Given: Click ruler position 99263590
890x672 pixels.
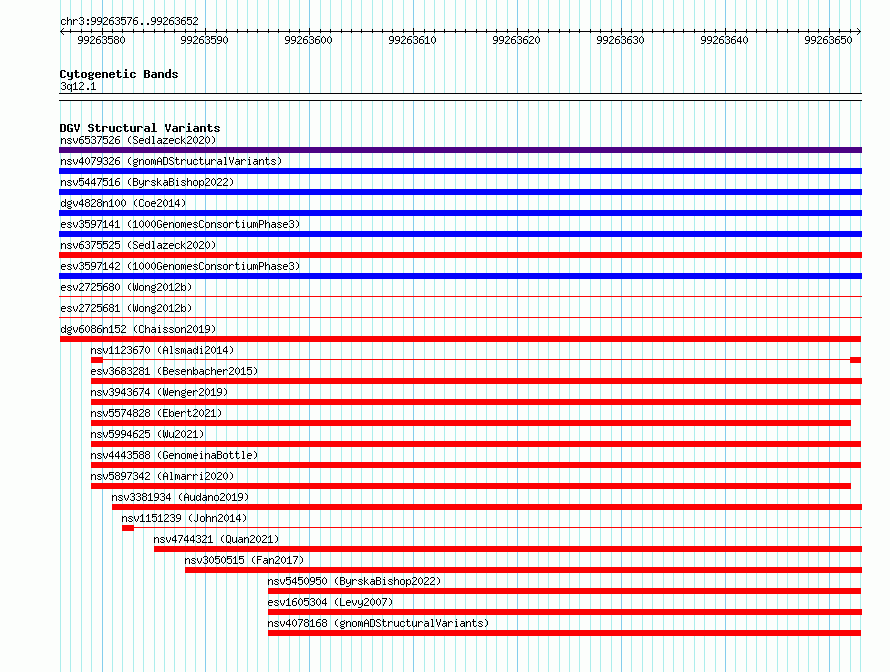Looking at the screenshot, I should coord(204,40).
